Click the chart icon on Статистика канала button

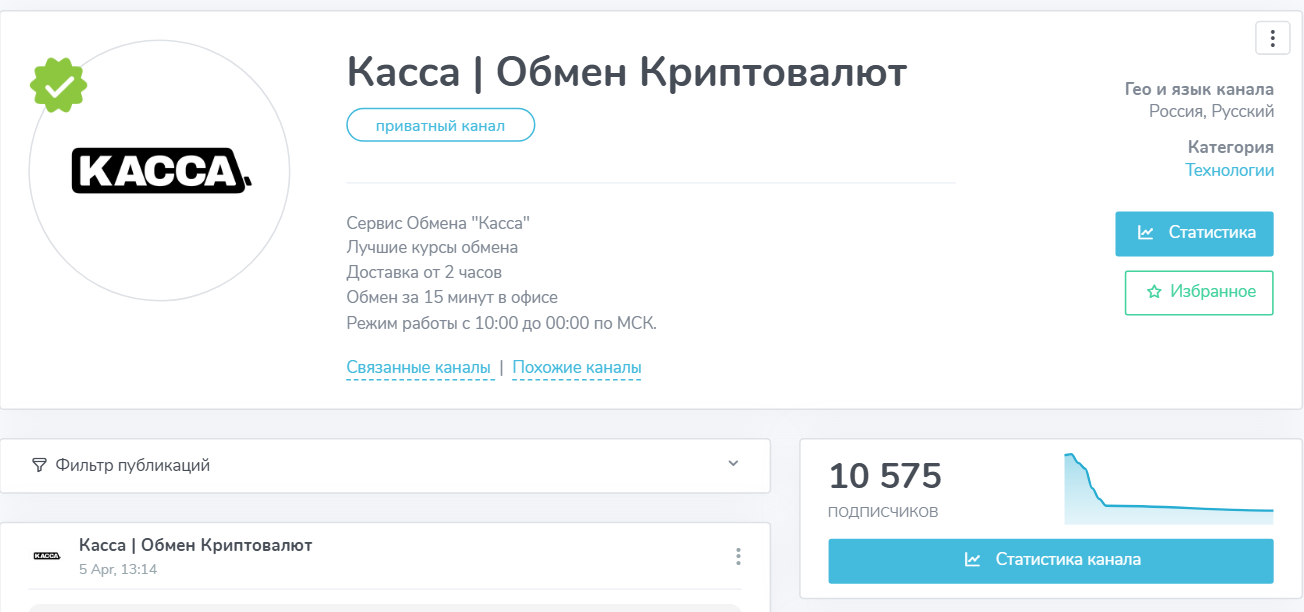972,560
